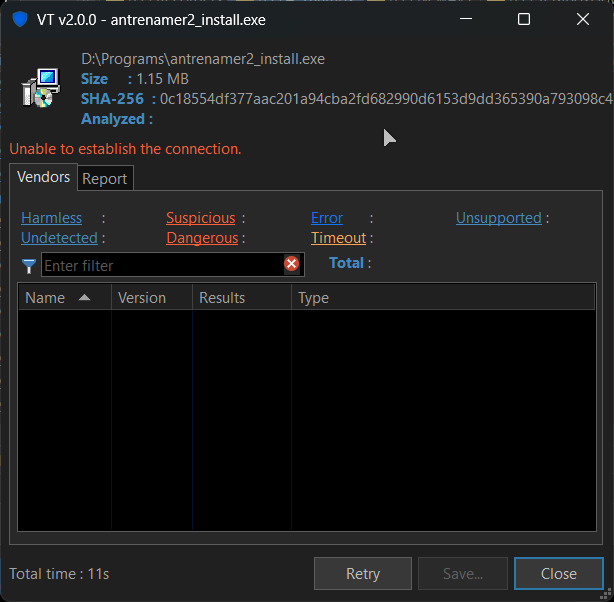Open the Undetected link

pos(59,238)
